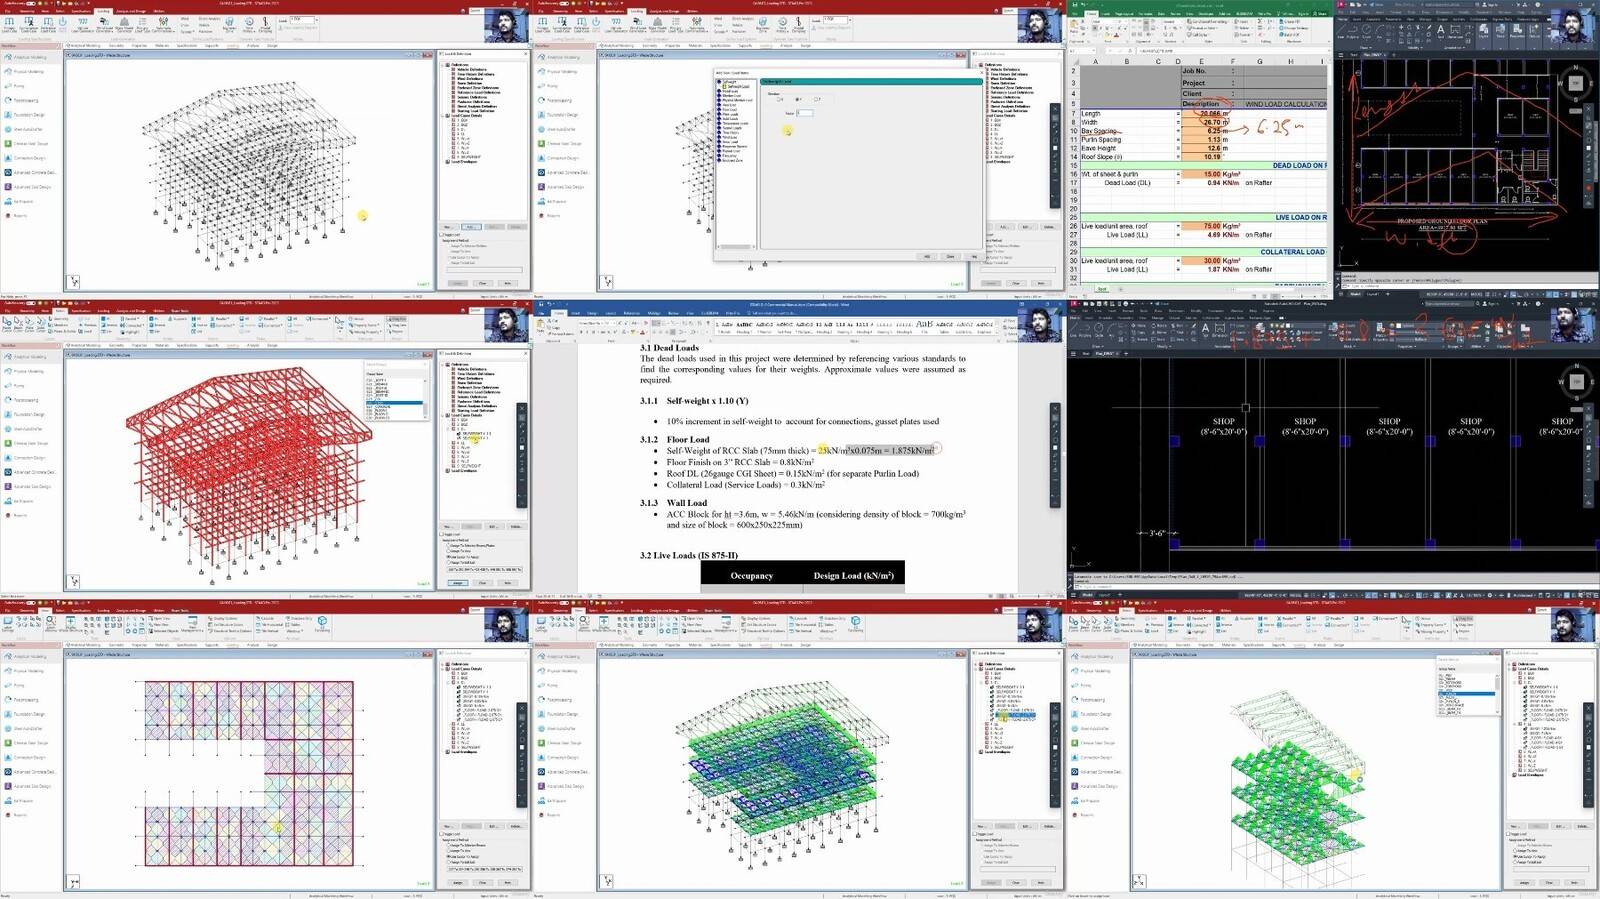1600x899 pixels.
Task: Click the Edit... button in red-model STAAD load panel
Action: [493, 526]
